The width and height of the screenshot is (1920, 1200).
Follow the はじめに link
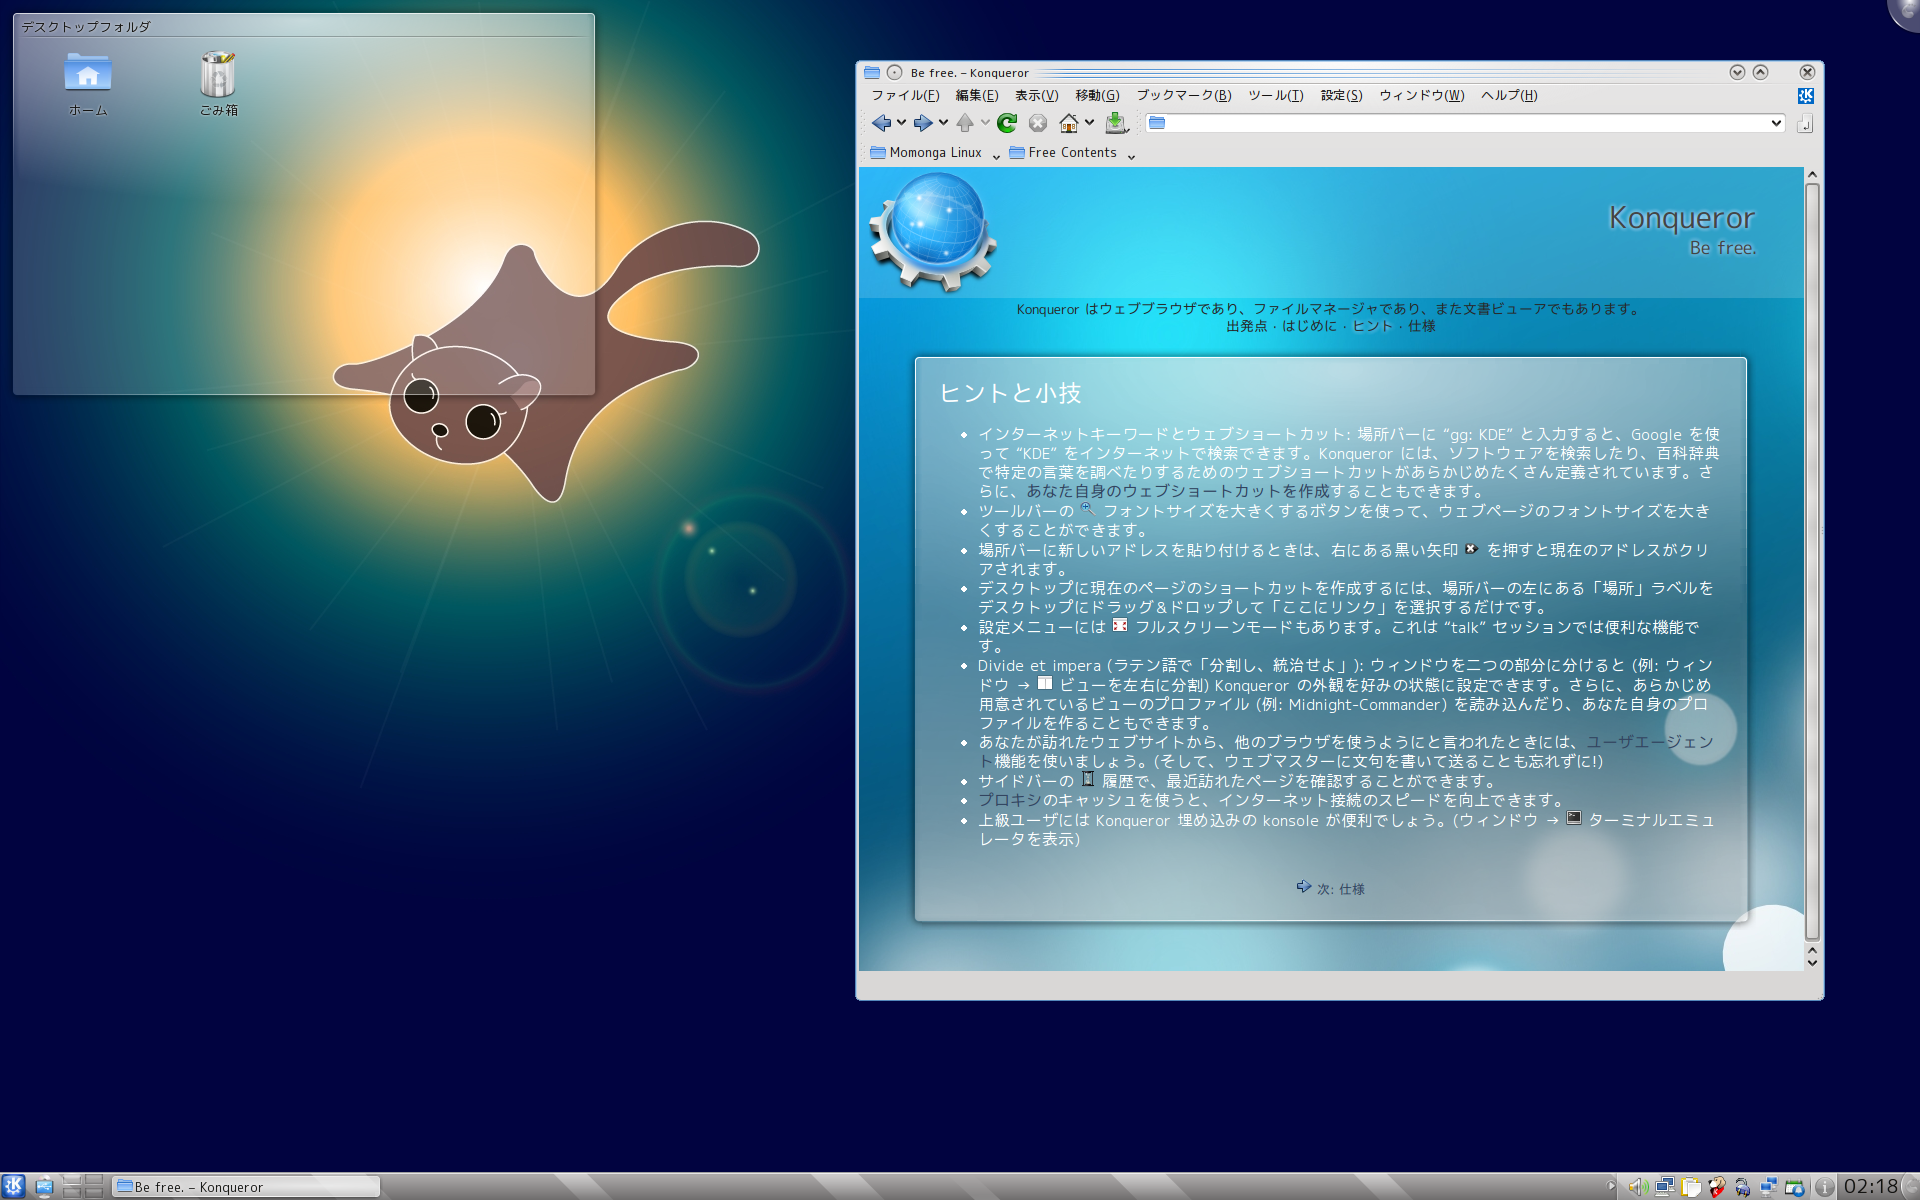pyautogui.click(x=1309, y=326)
